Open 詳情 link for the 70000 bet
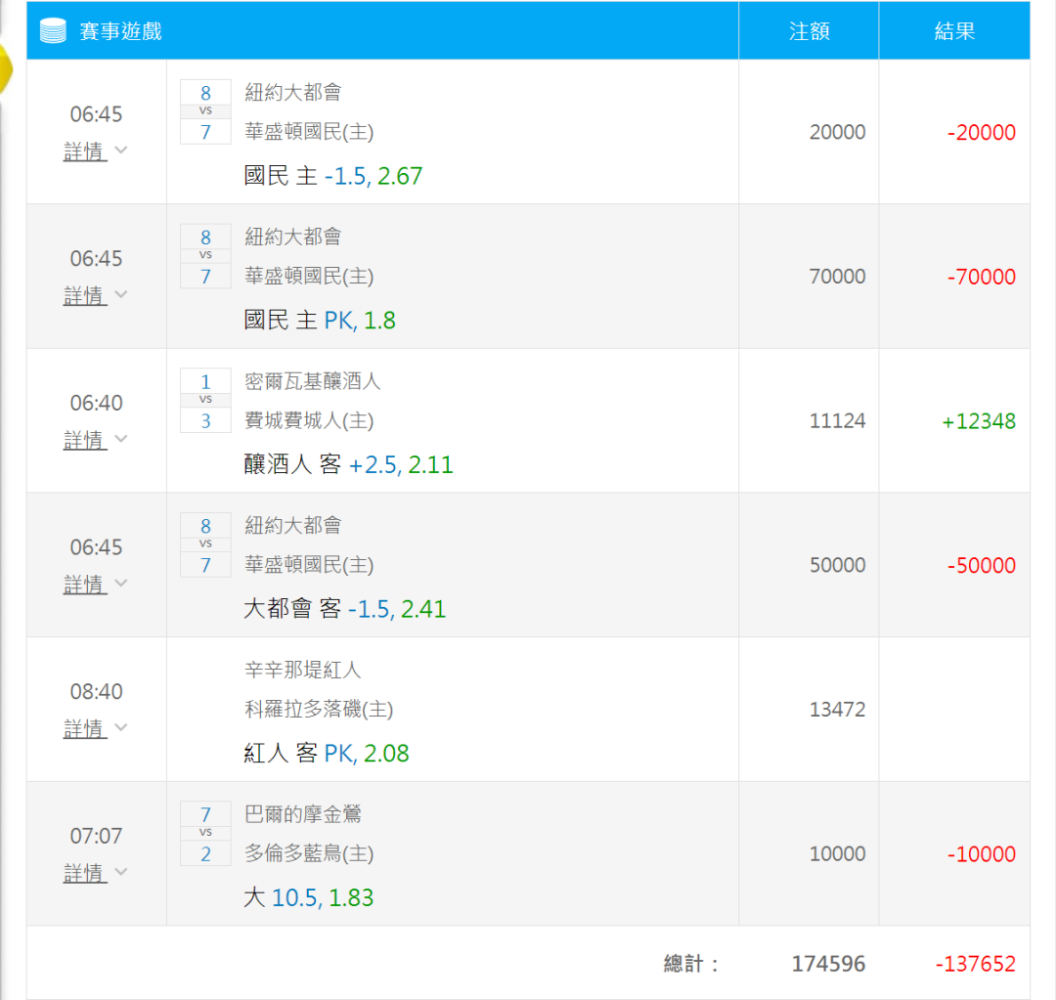Image resolution: width=1056 pixels, height=1000 pixels. click(x=85, y=295)
